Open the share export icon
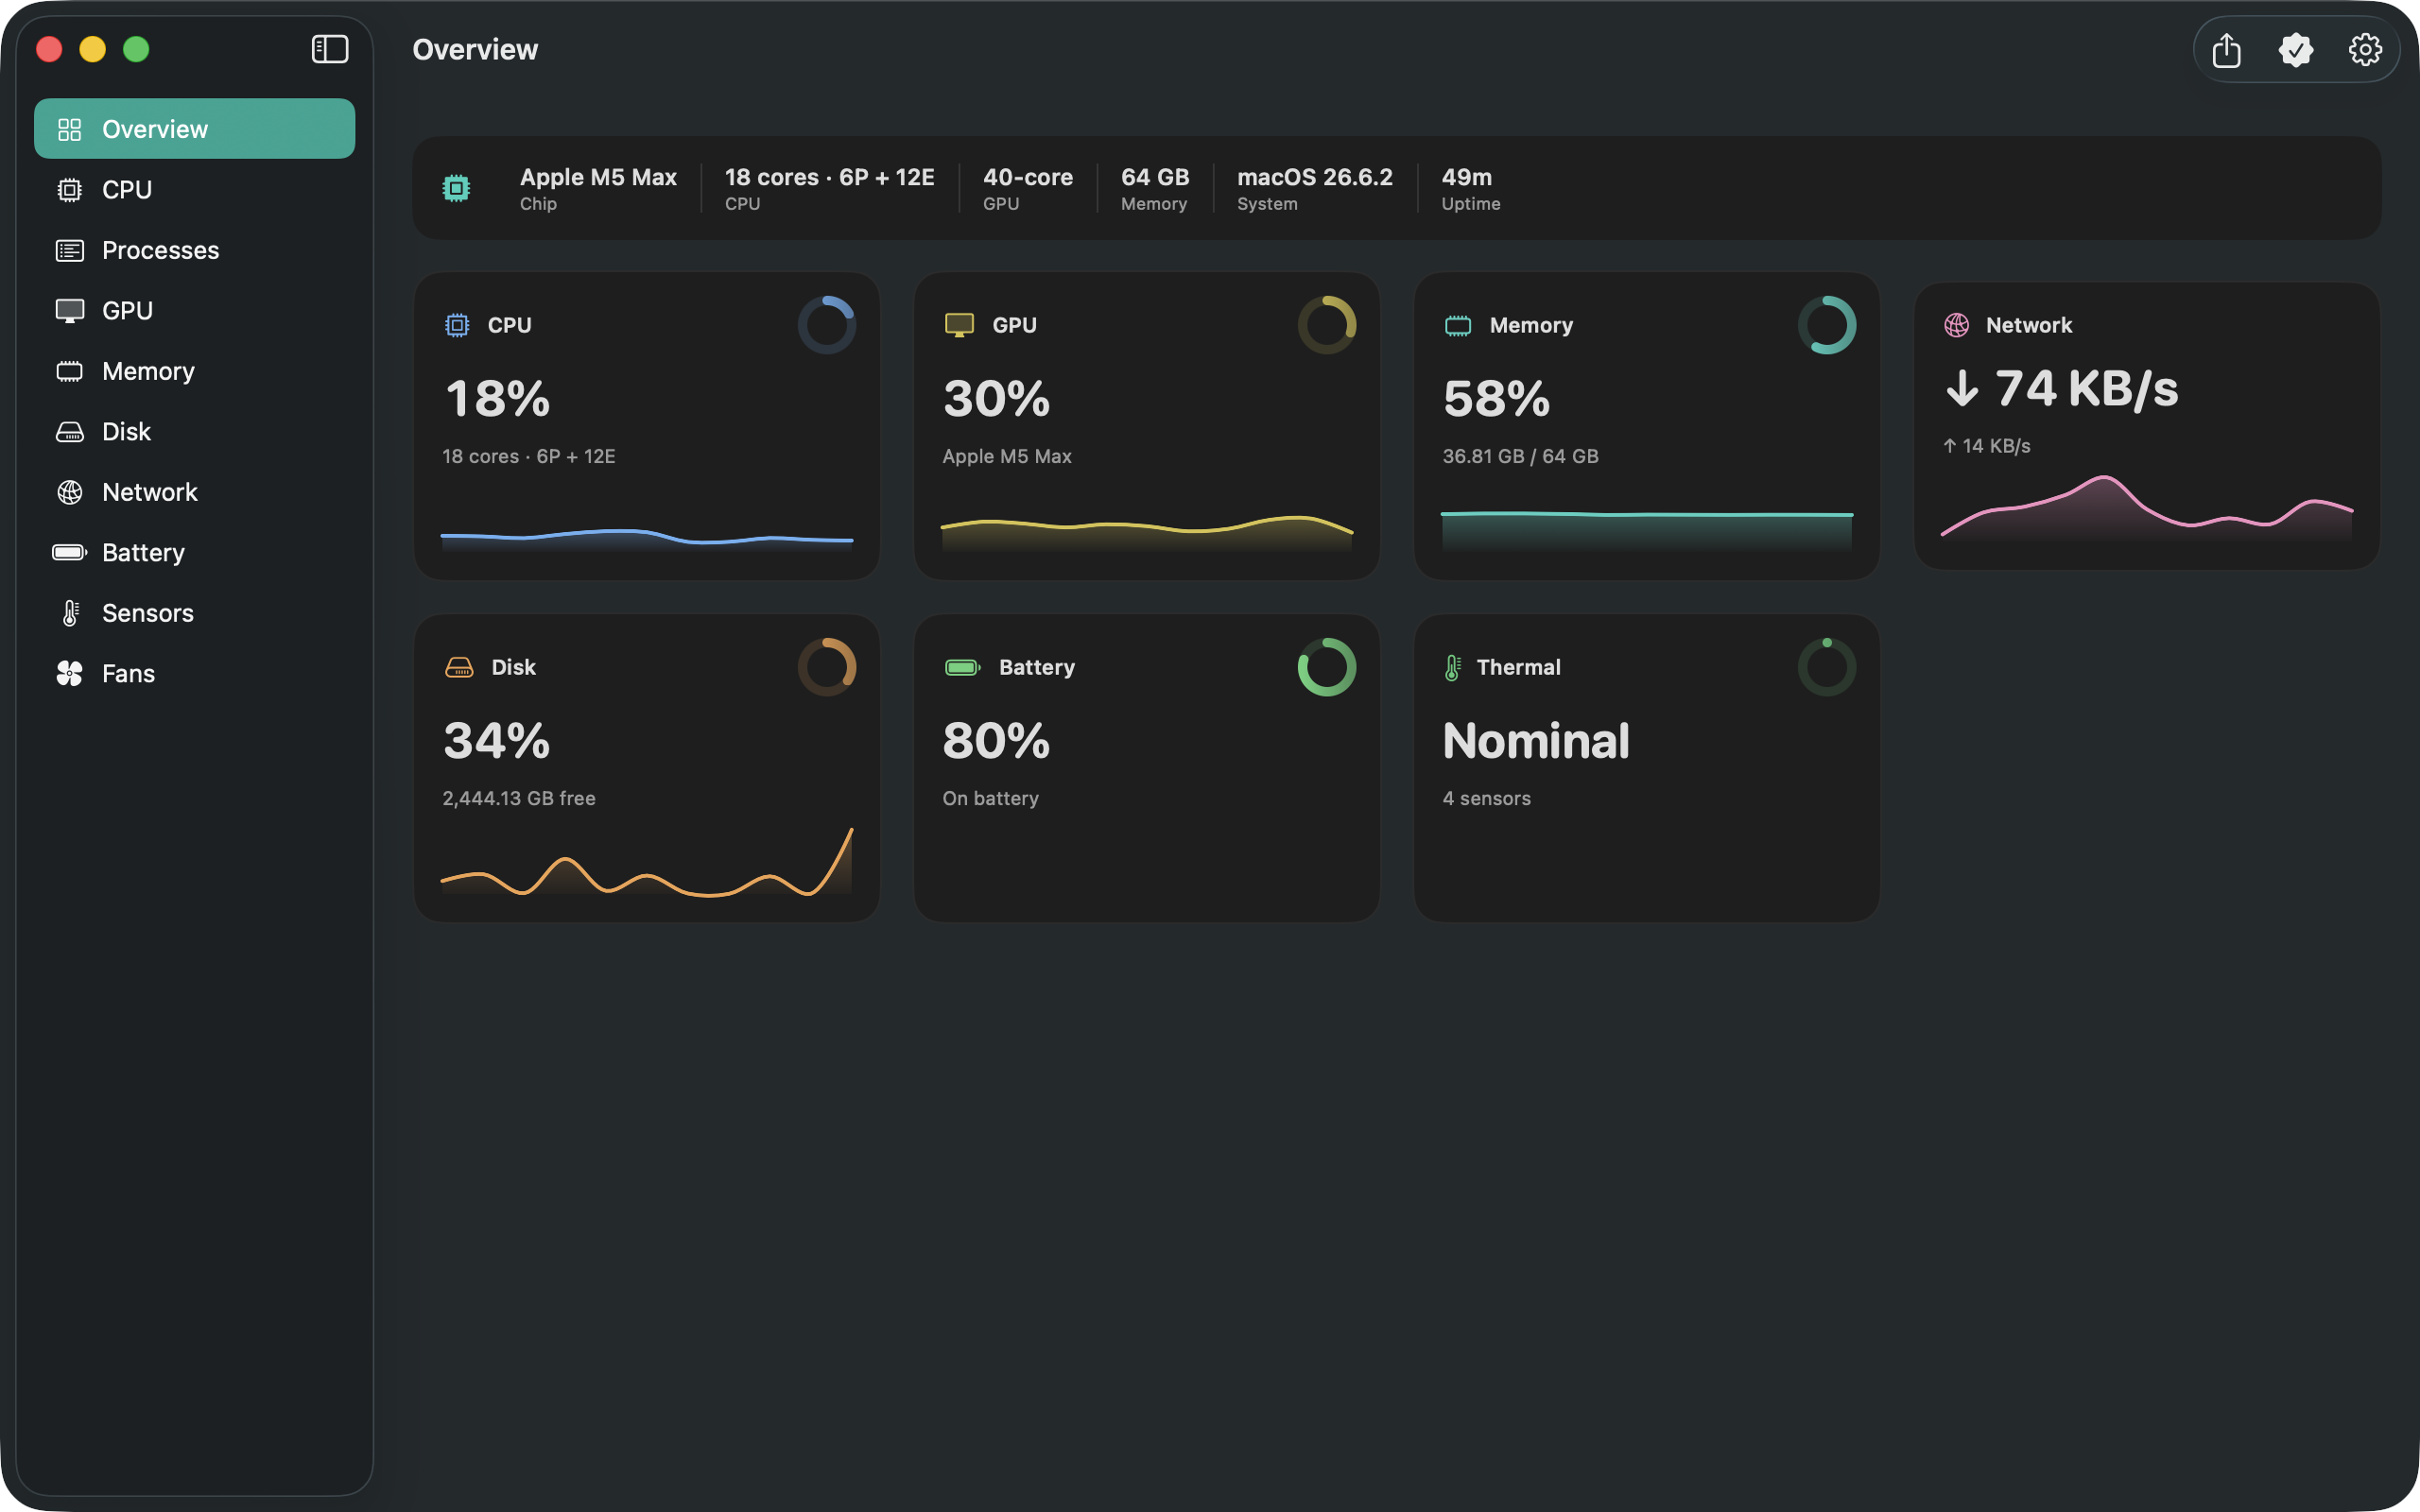Image resolution: width=2420 pixels, height=1512 pixels. pos(2226,49)
